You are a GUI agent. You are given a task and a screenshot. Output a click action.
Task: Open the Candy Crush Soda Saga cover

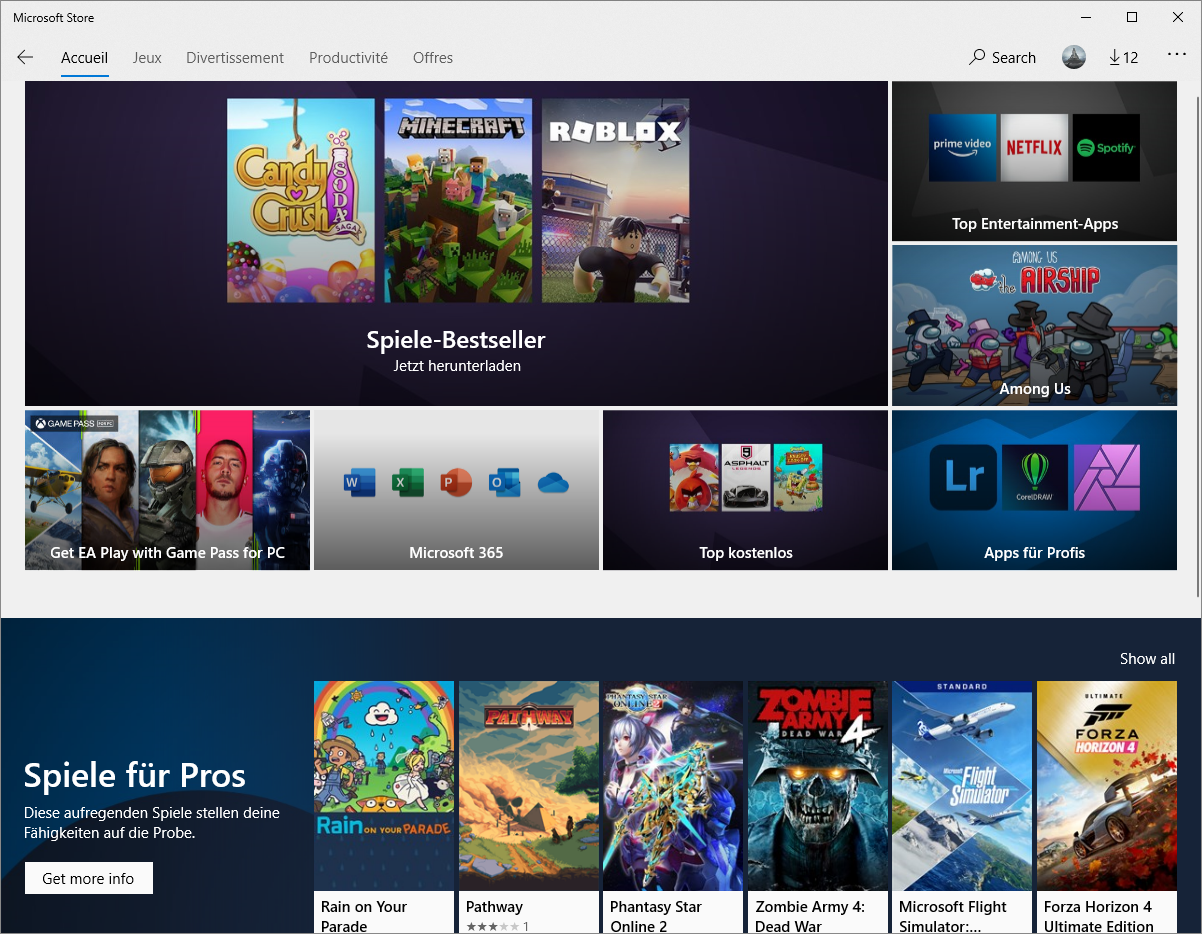pyautogui.click(x=301, y=200)
